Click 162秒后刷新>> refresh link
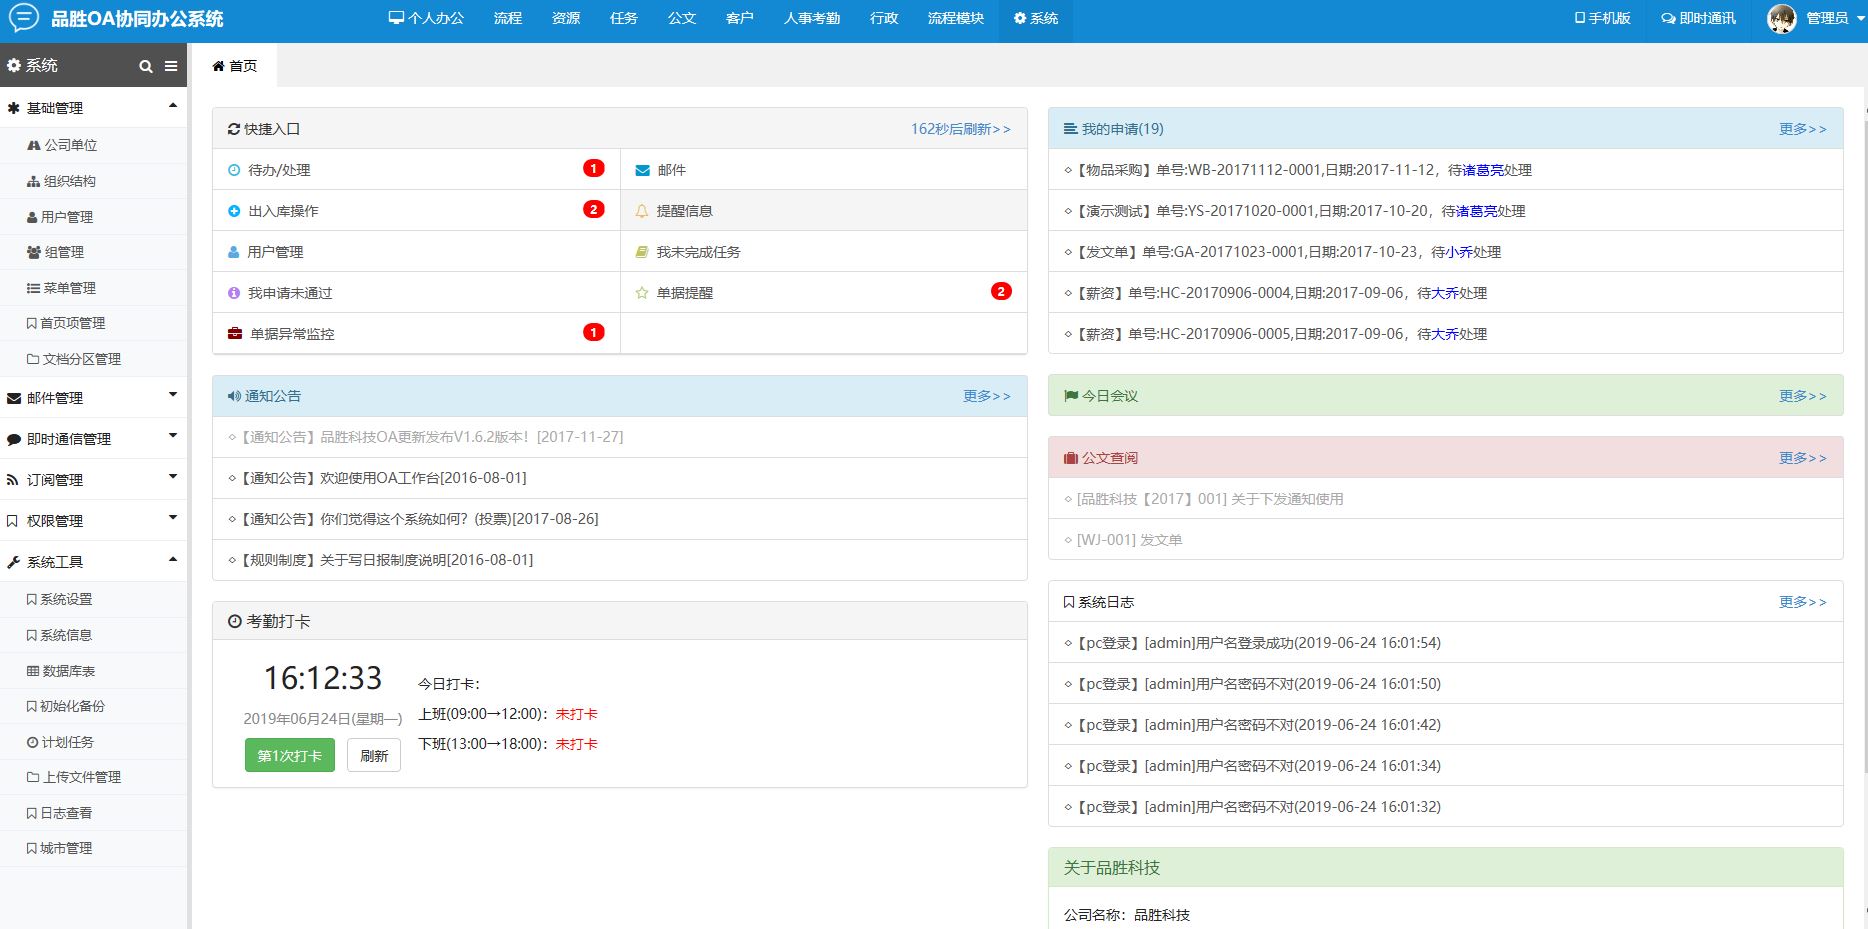 pos(961,129)
